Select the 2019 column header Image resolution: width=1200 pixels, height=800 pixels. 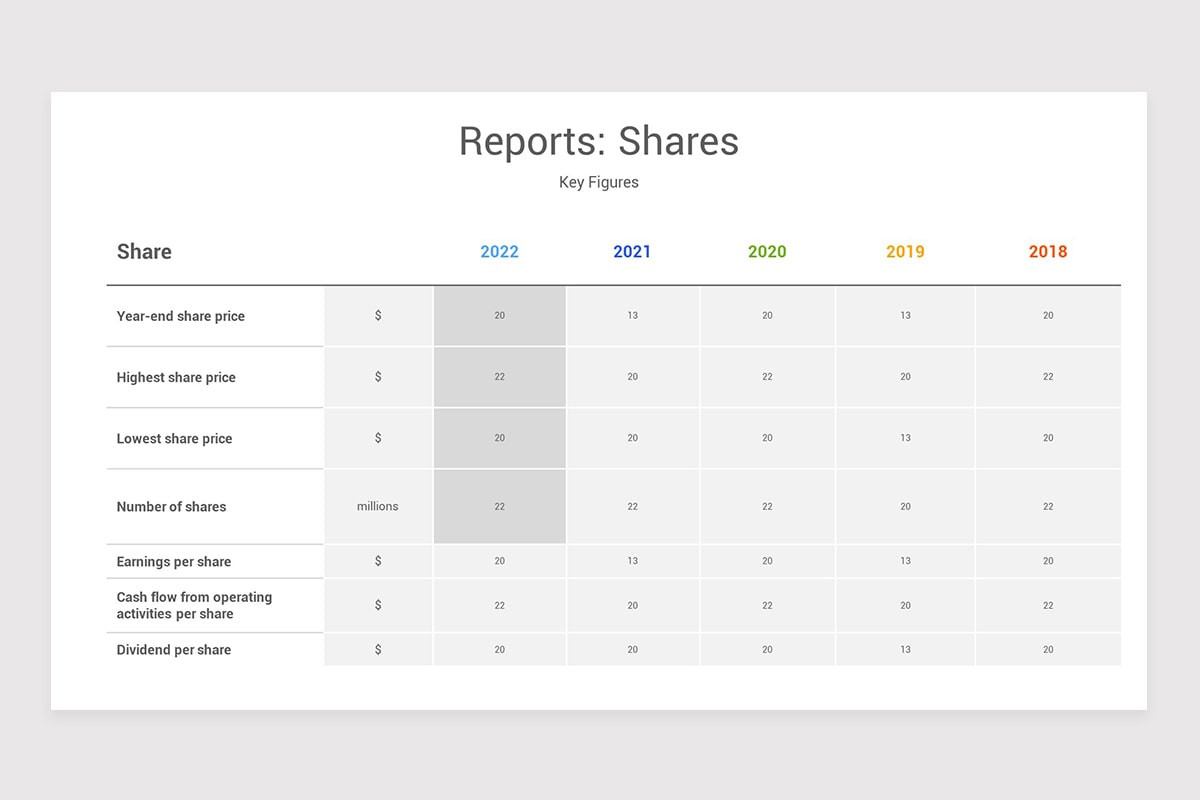[904, 252]
